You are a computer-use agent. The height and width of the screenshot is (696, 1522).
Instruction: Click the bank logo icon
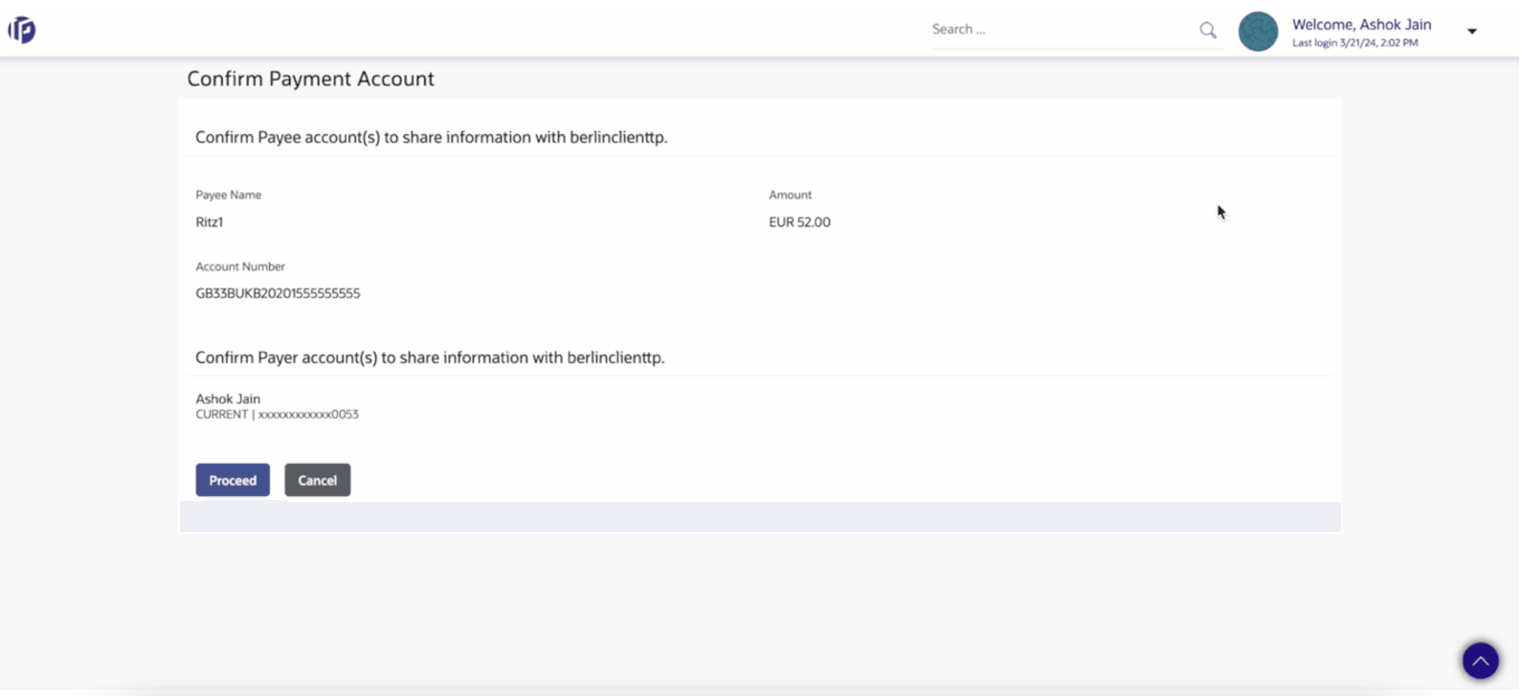point(22,30)
